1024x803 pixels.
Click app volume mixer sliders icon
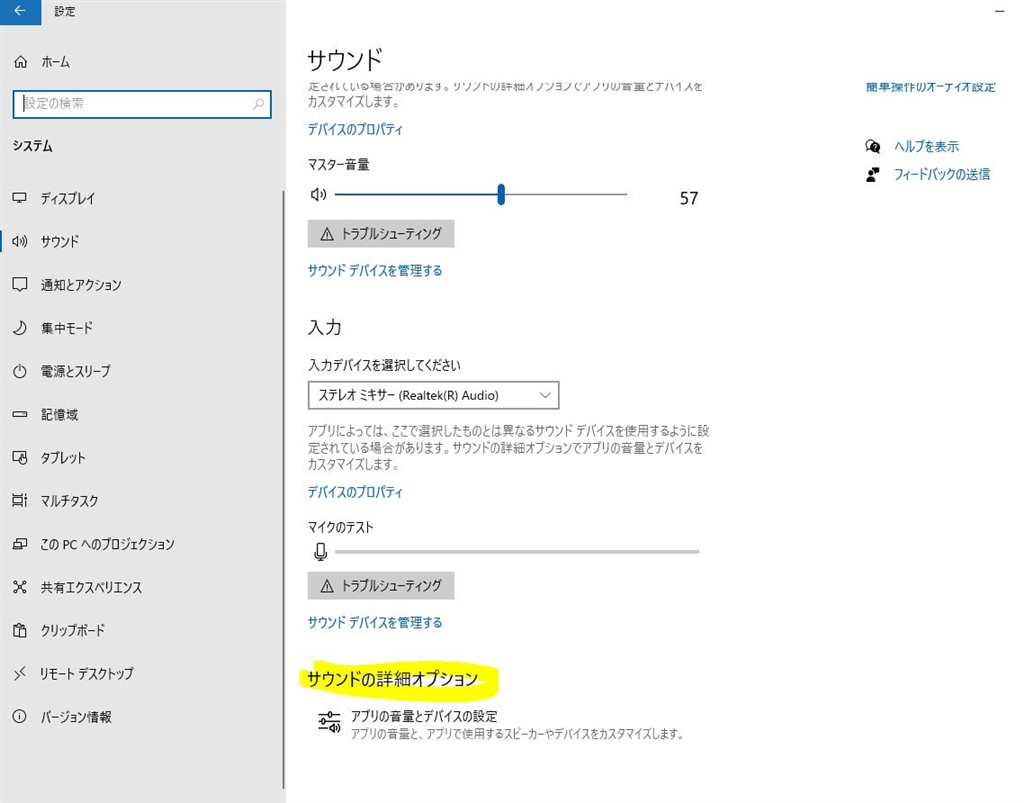coord(329,723)
